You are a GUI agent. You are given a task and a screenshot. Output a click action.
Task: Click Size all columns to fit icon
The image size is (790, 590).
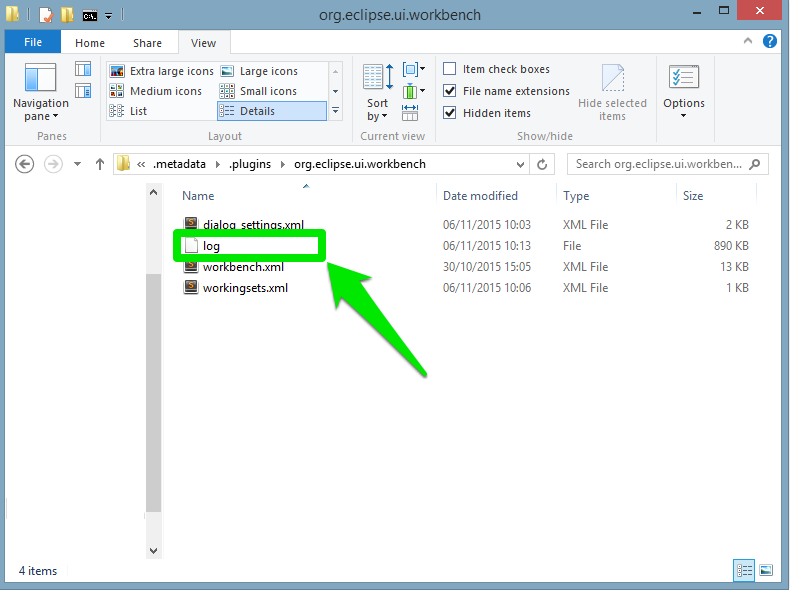410,113
